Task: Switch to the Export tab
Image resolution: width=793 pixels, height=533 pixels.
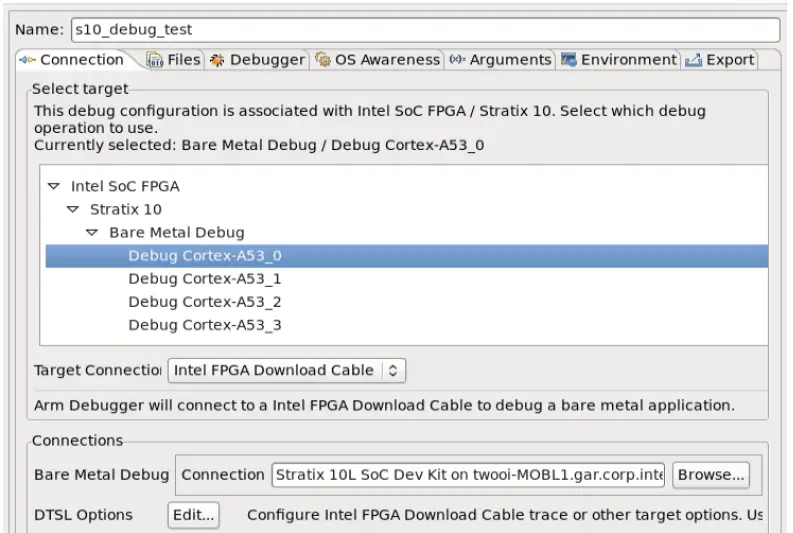Action: tap(720, 60)
